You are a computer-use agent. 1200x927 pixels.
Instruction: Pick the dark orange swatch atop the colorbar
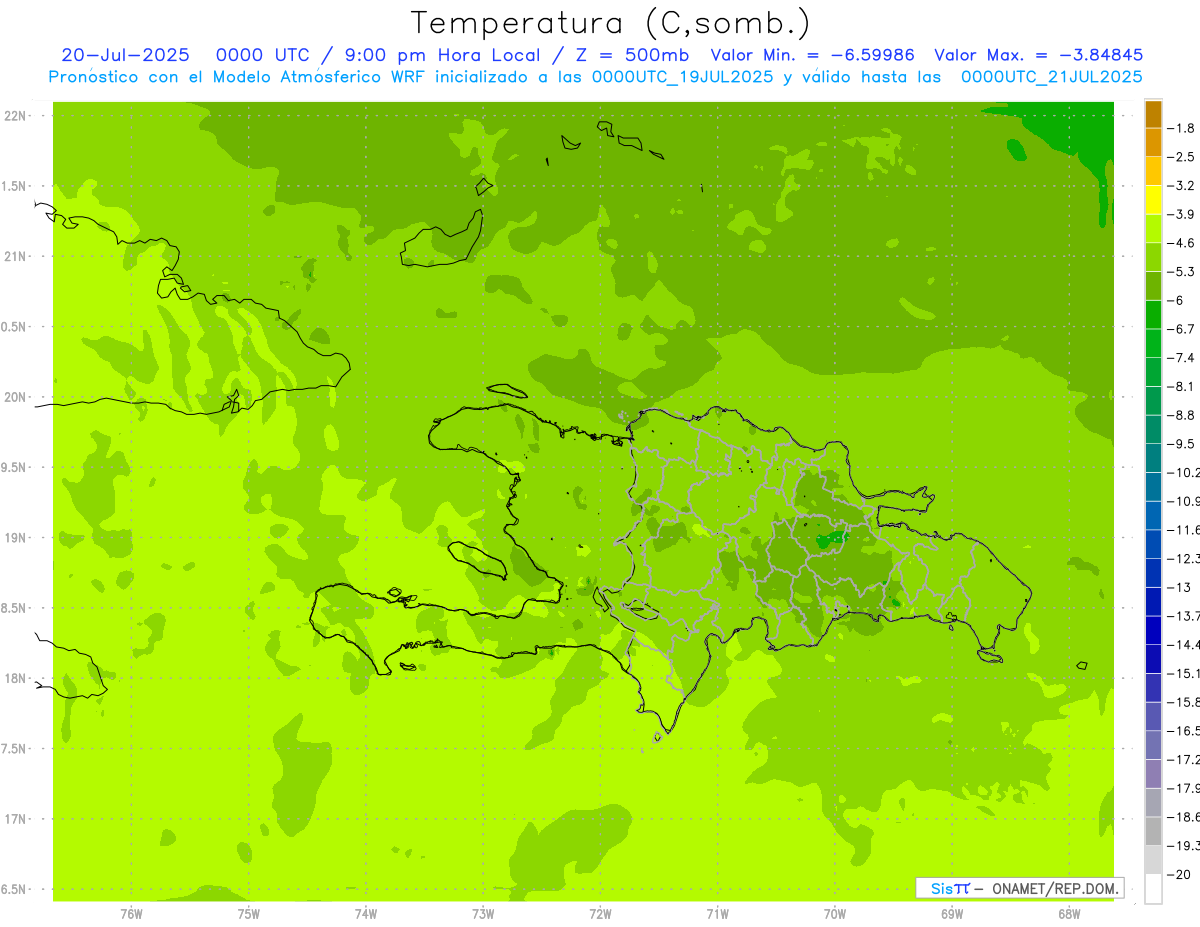pyautogui.click(x=1153, y=114)
